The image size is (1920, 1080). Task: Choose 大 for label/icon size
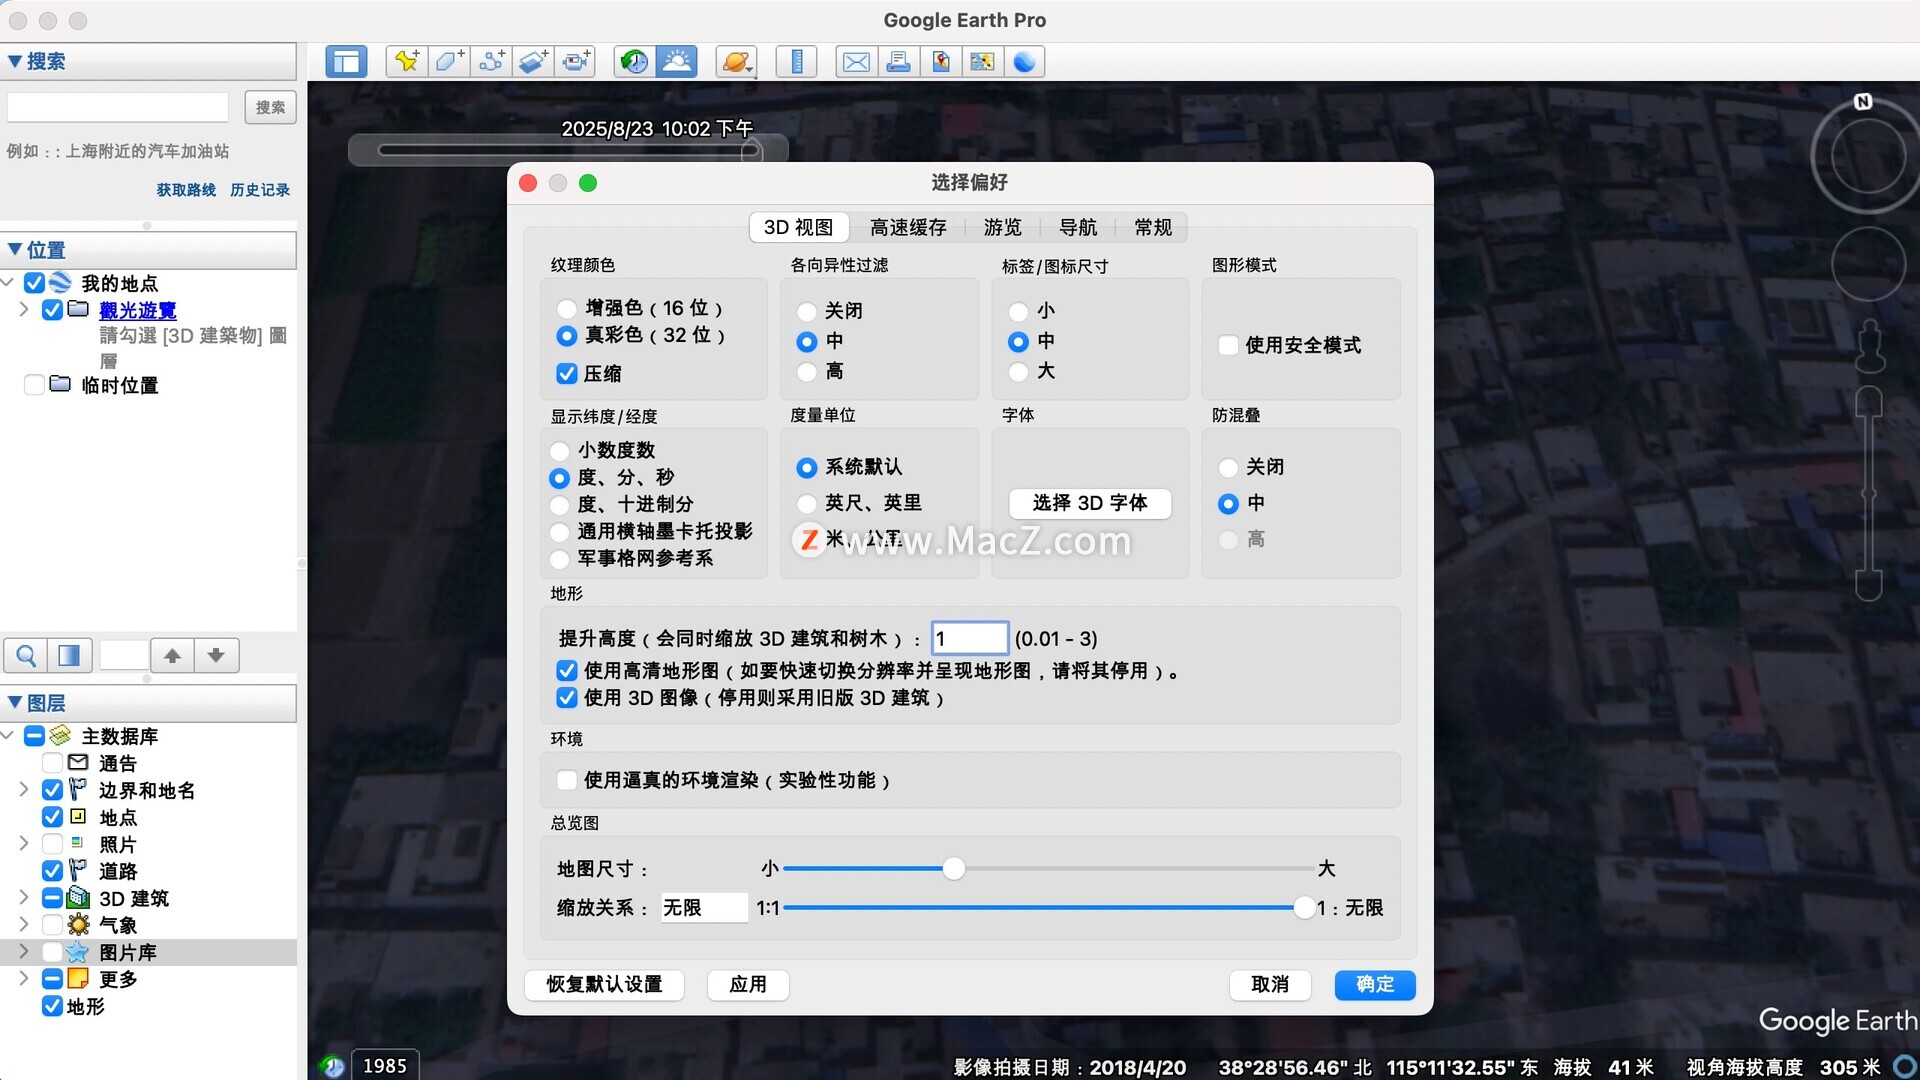1018,372
